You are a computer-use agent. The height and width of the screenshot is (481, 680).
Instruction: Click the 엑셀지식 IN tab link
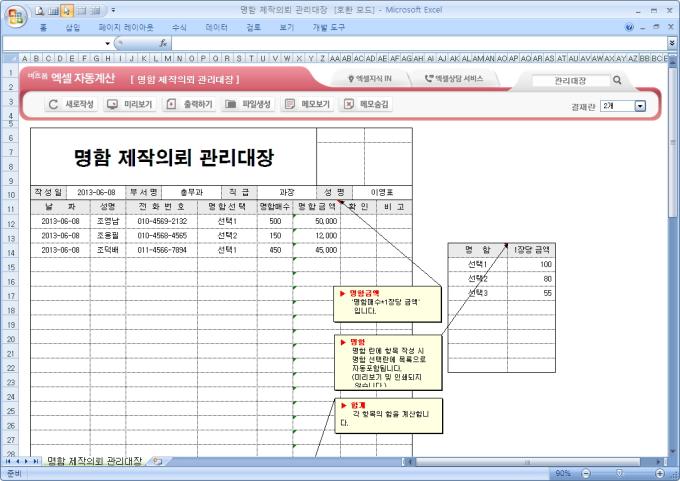pos(370,79)
